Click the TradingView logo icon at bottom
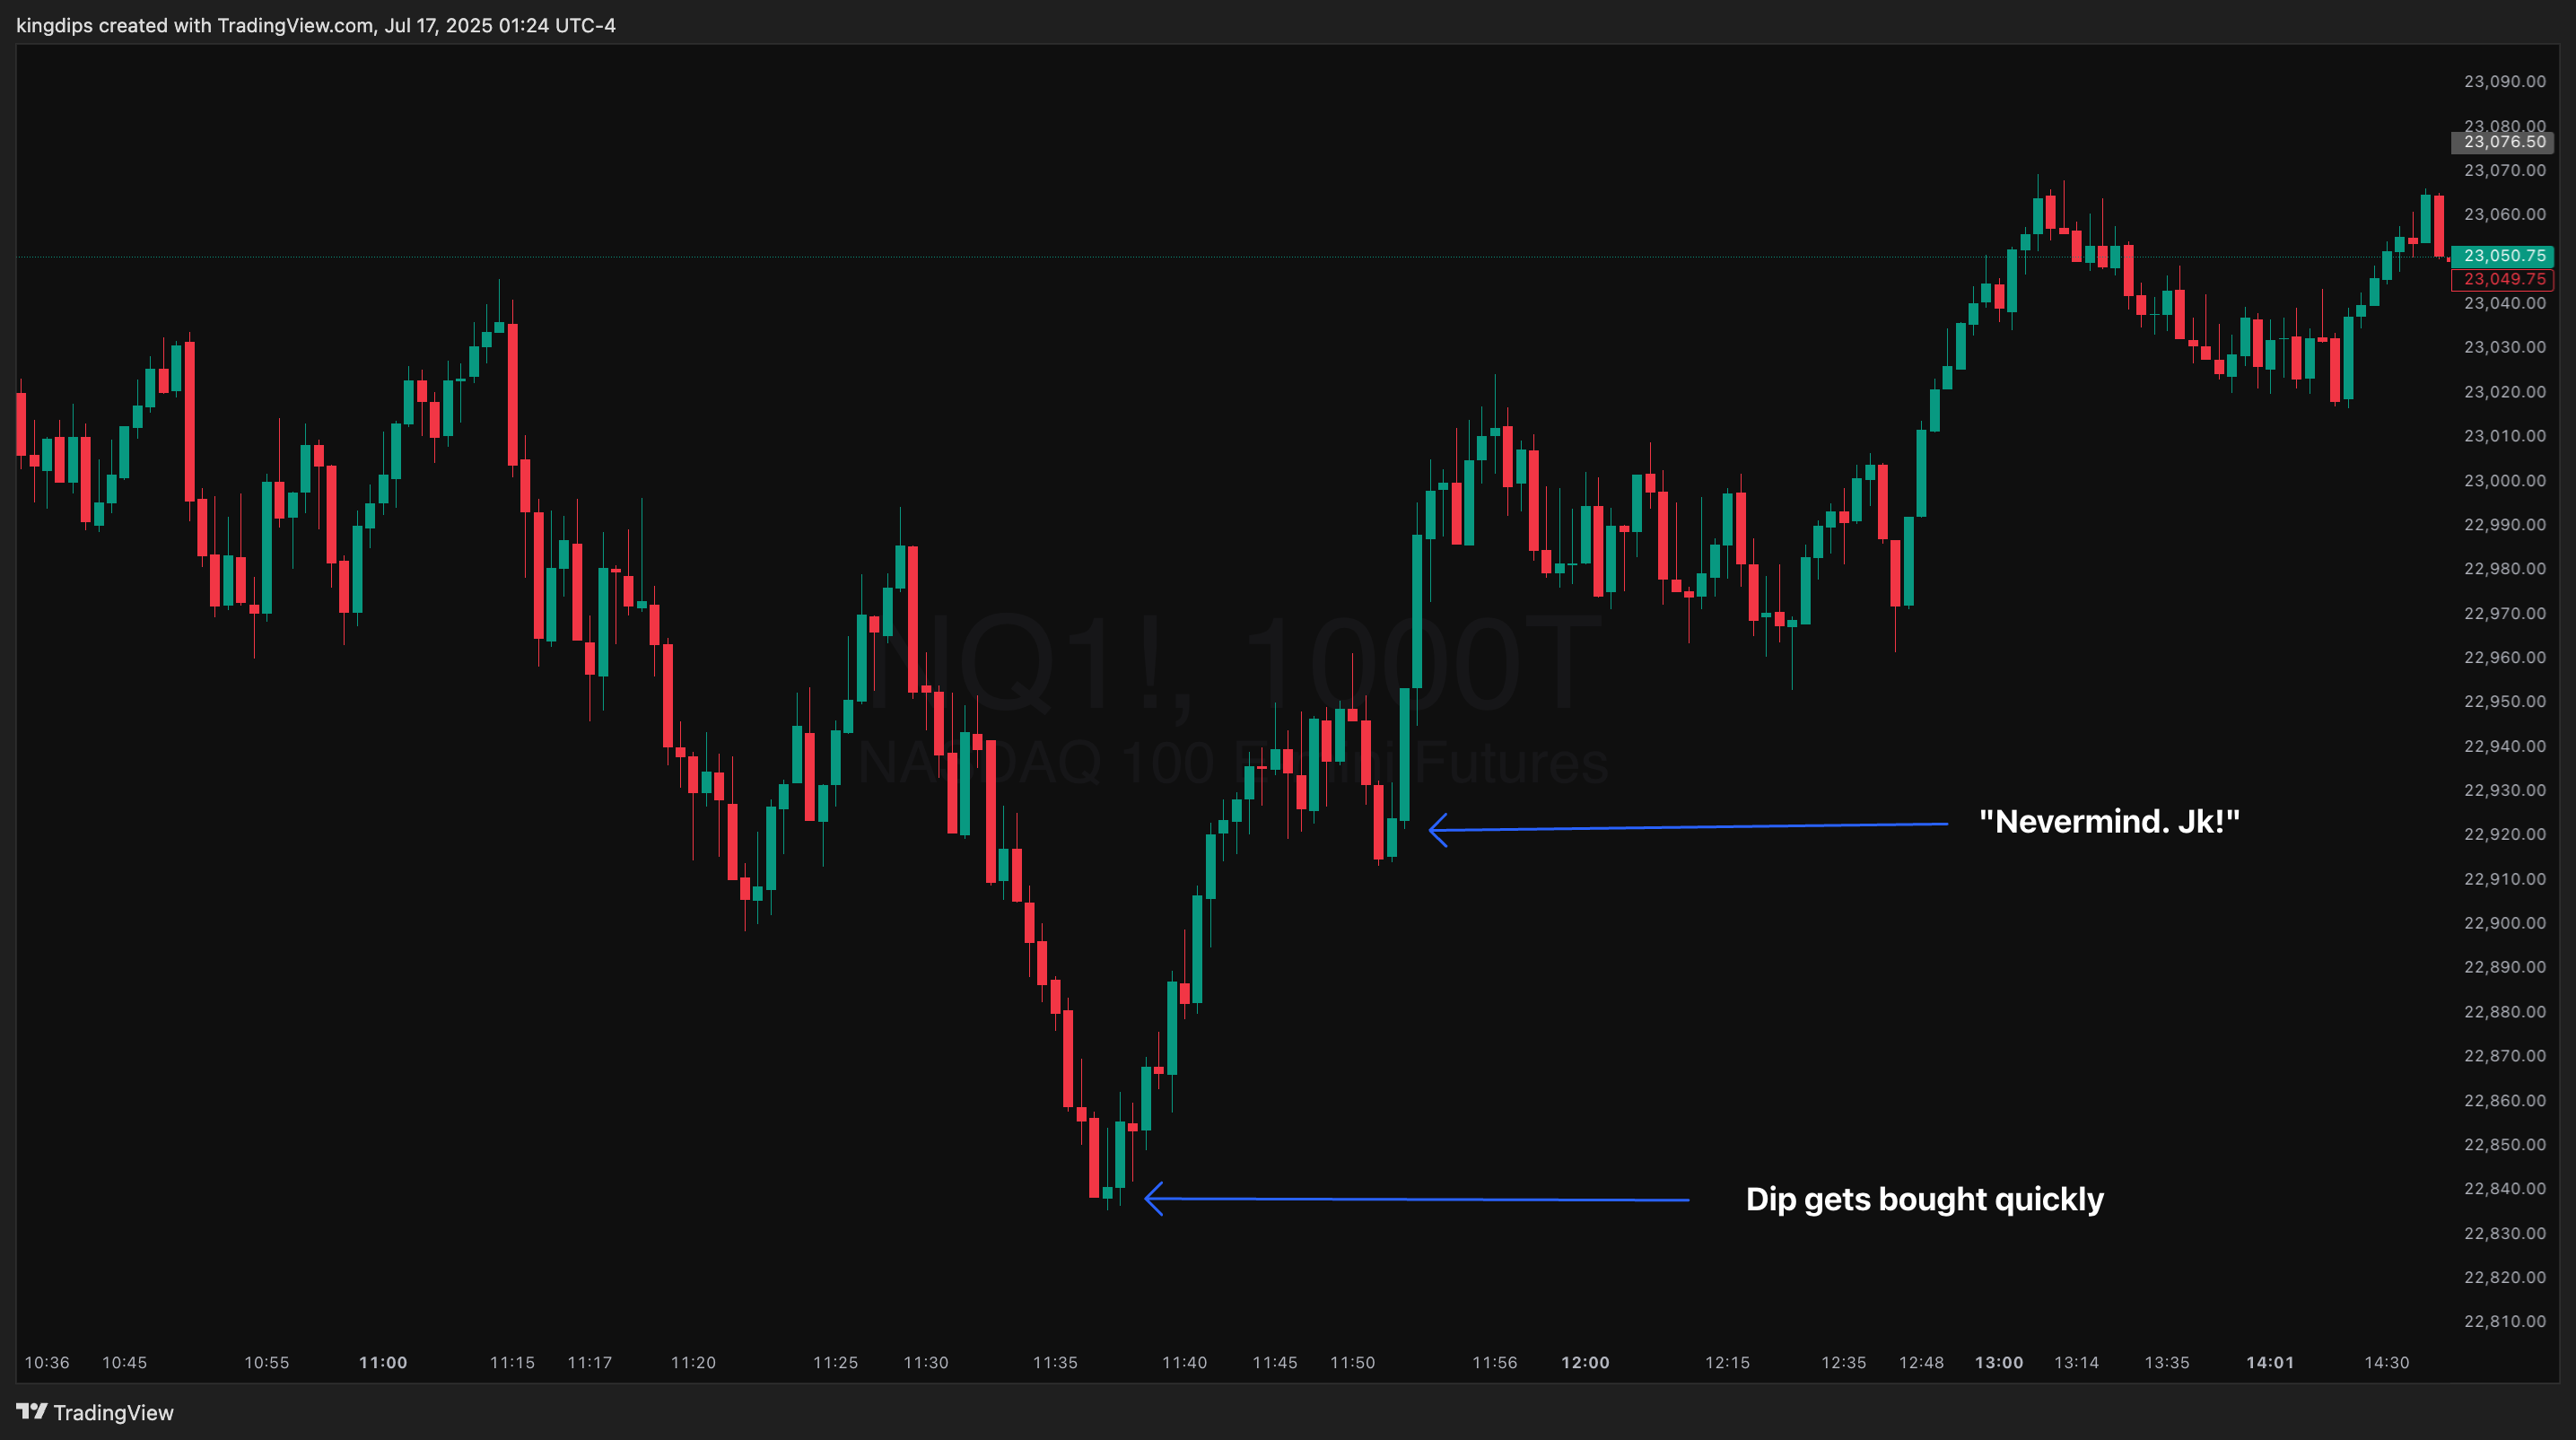The height and width of the screenshot is (1440, 2576). coord(31,1411)
